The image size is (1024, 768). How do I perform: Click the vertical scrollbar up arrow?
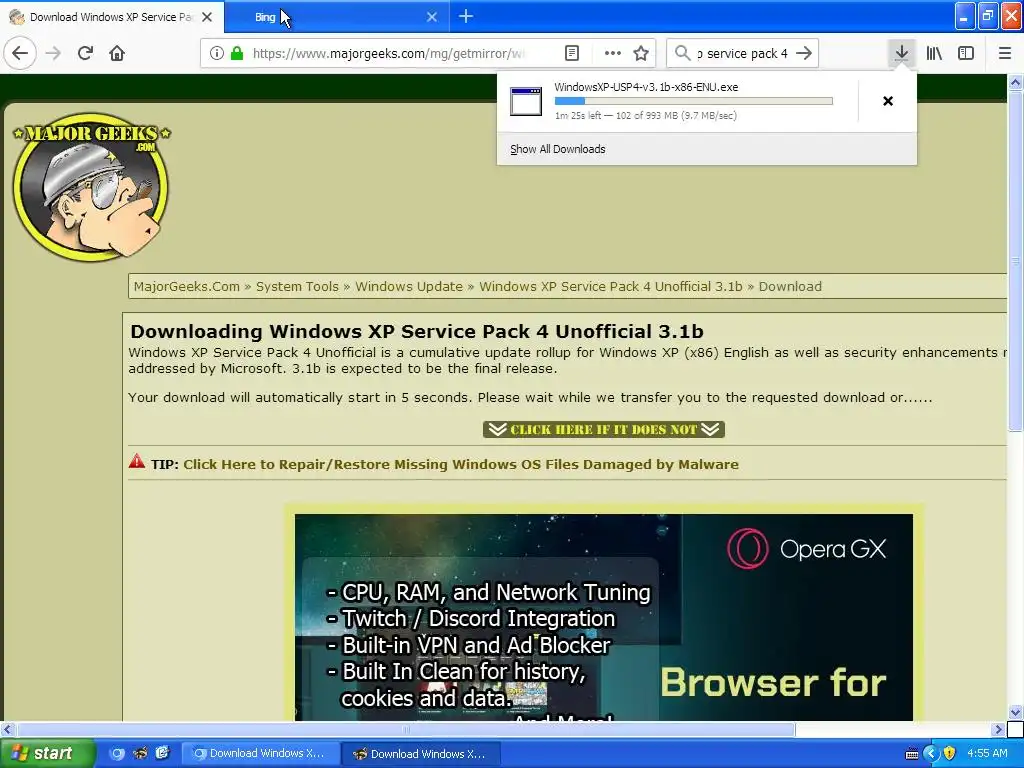[x=1015, y=82]
